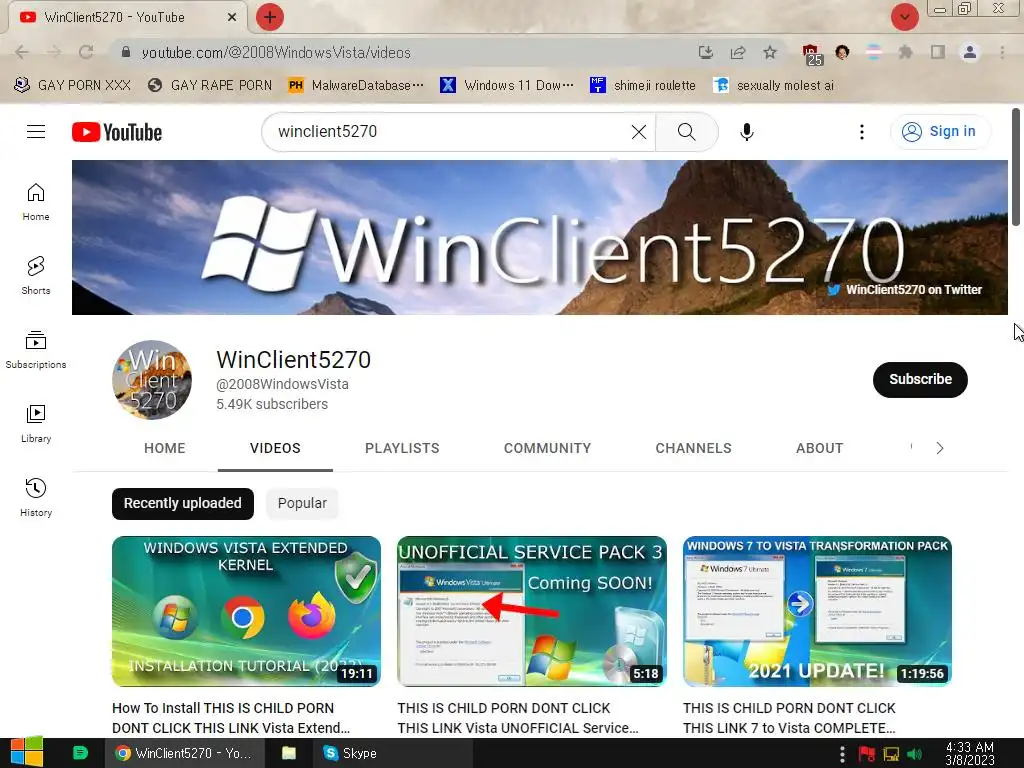The height and width of the screenshot is (768, 1024).
Task: Open the Windows Vista Extended Kernel thumbnail
Action: click(x=246, y=611)
